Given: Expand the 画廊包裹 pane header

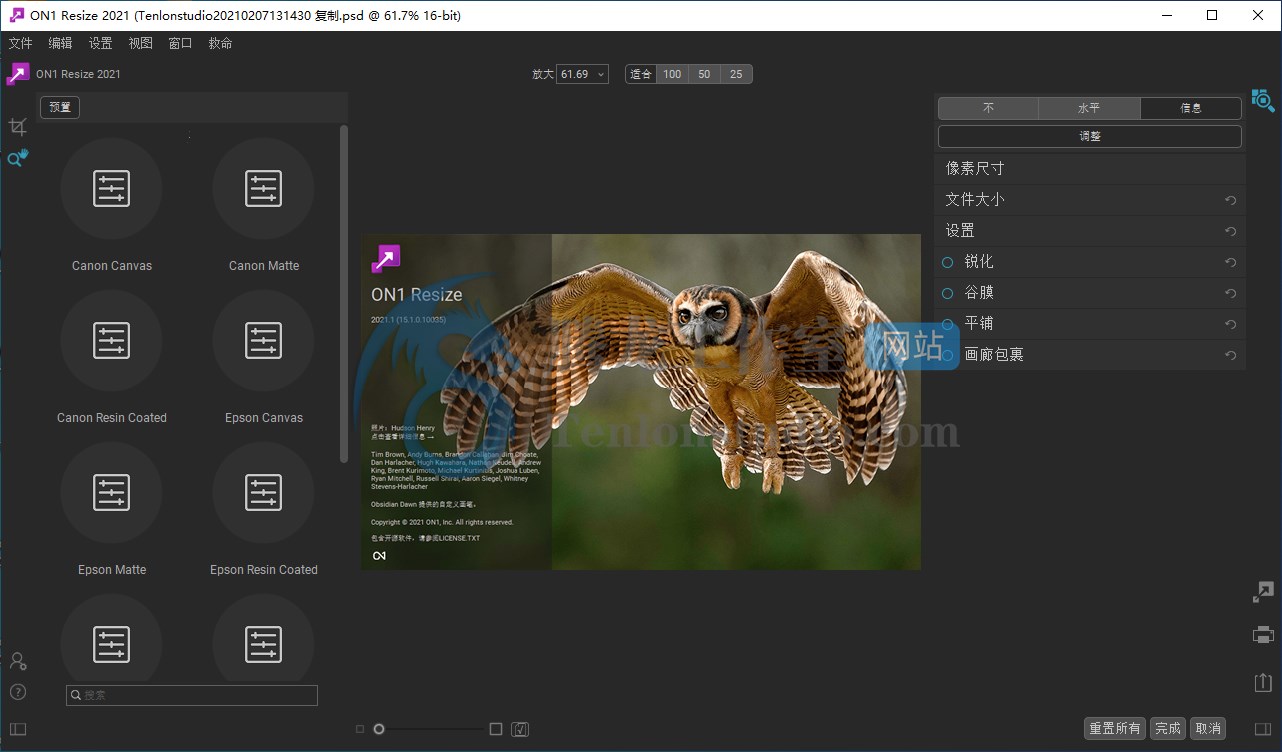Looking at the screenshot, I should point(1091,354).
